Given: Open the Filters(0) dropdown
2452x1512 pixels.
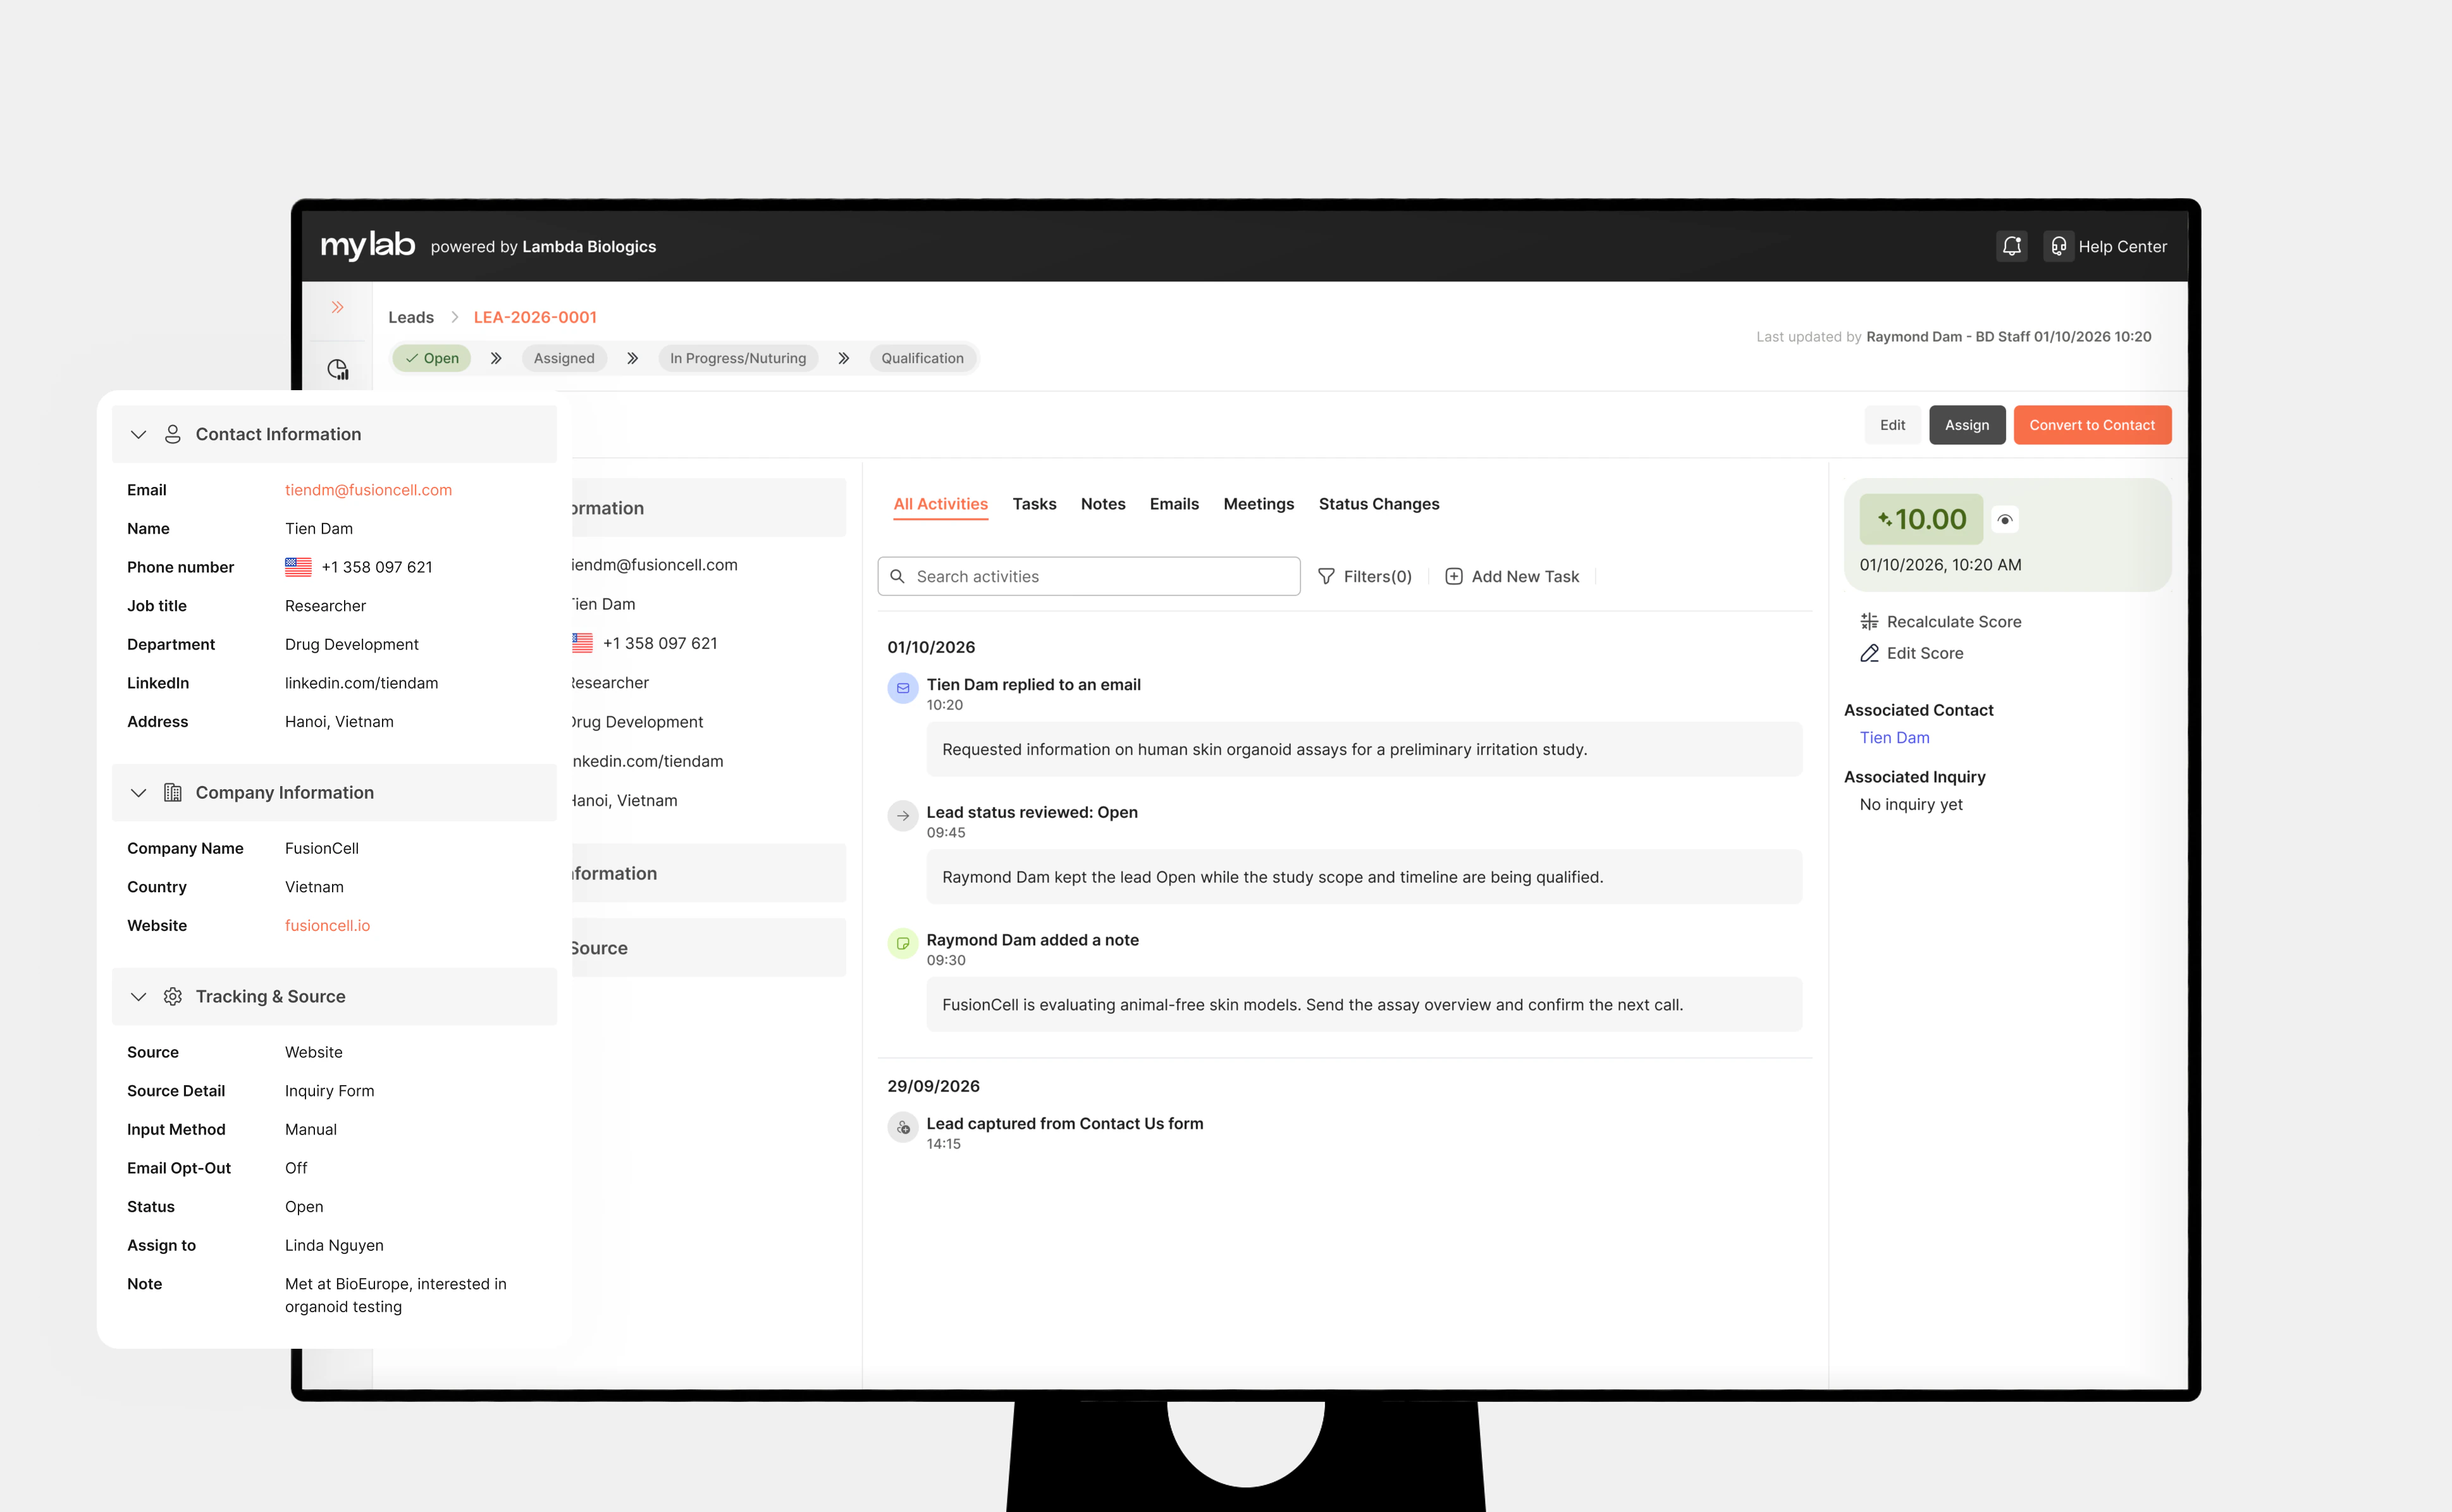Looking at the screenshot, I should click(1364, 576).
